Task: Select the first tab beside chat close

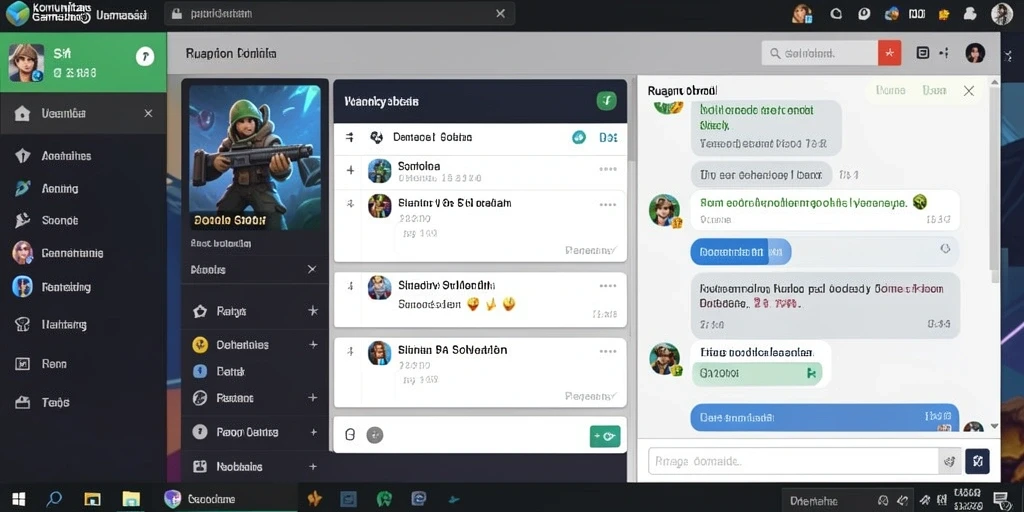Action: click(890, 90)
